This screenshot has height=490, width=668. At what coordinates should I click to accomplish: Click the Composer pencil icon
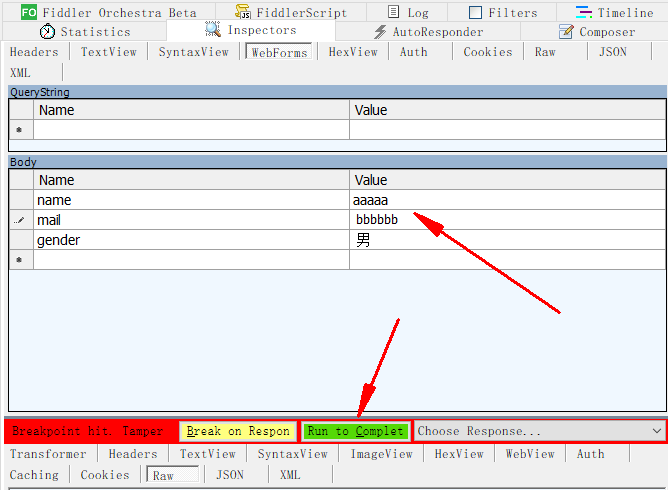566,32
